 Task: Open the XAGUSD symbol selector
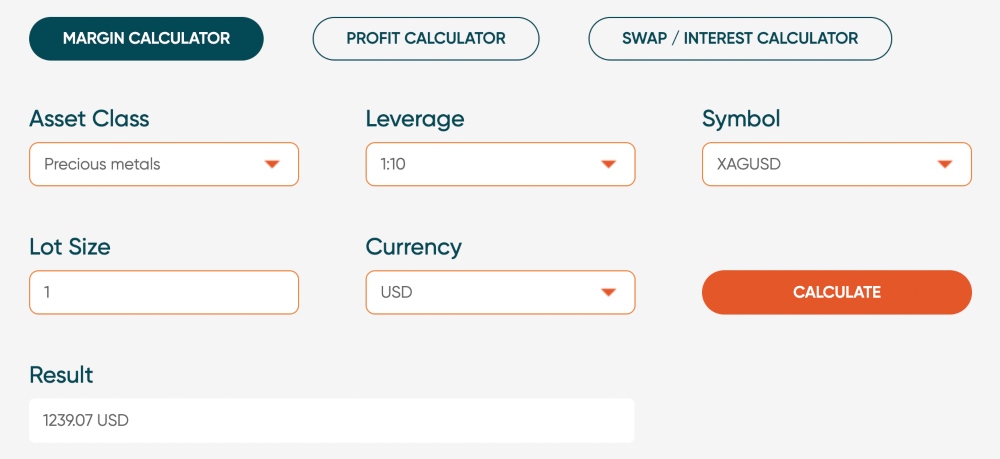[823, 164]
